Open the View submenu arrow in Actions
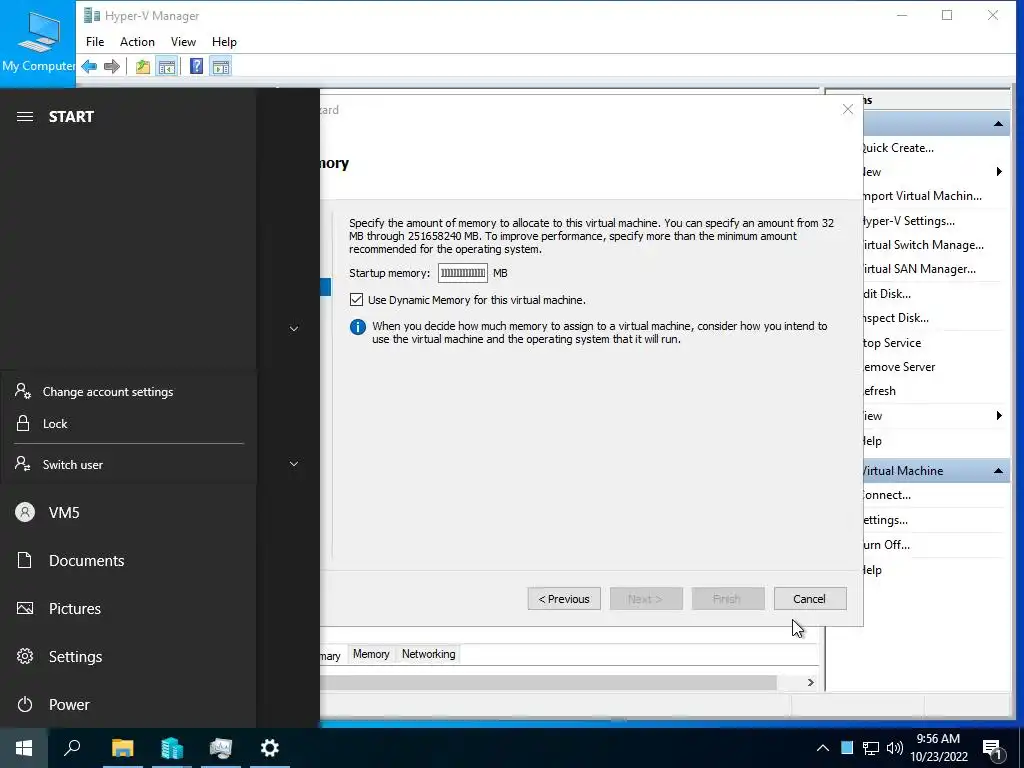1024x768 pixels. click(999, 415)
